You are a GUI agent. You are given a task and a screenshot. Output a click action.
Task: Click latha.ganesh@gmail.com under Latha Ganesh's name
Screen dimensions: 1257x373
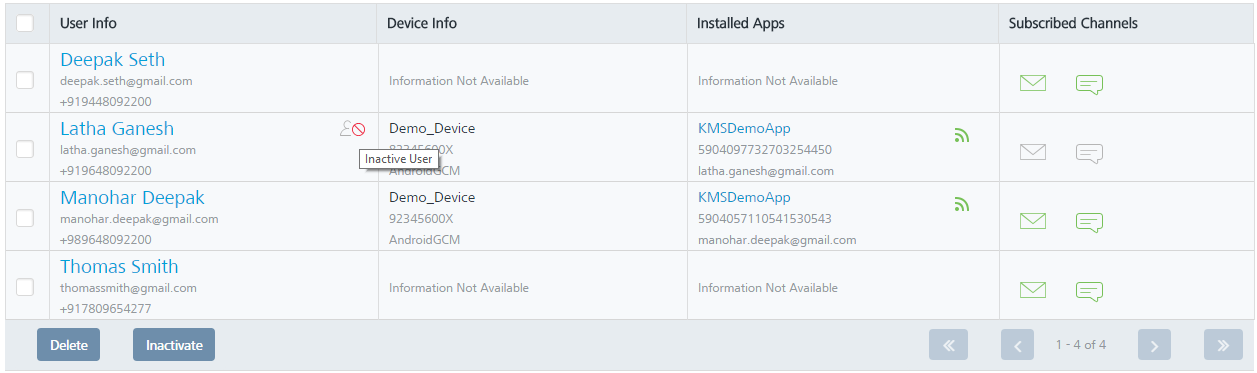(128, 150)
